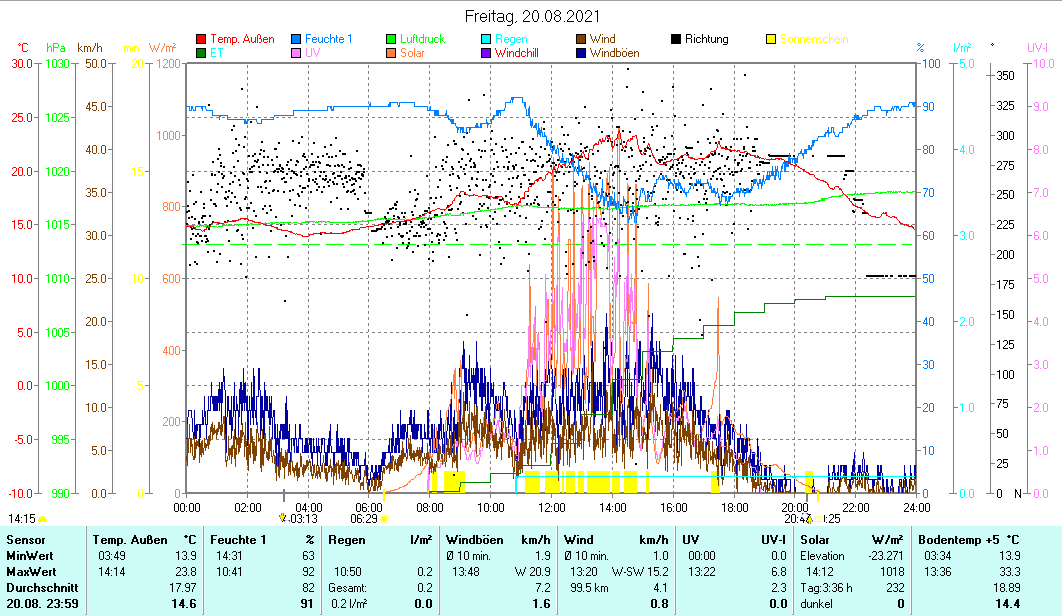Click the gust max value 'W 20.9'

[x=533, y=572]
